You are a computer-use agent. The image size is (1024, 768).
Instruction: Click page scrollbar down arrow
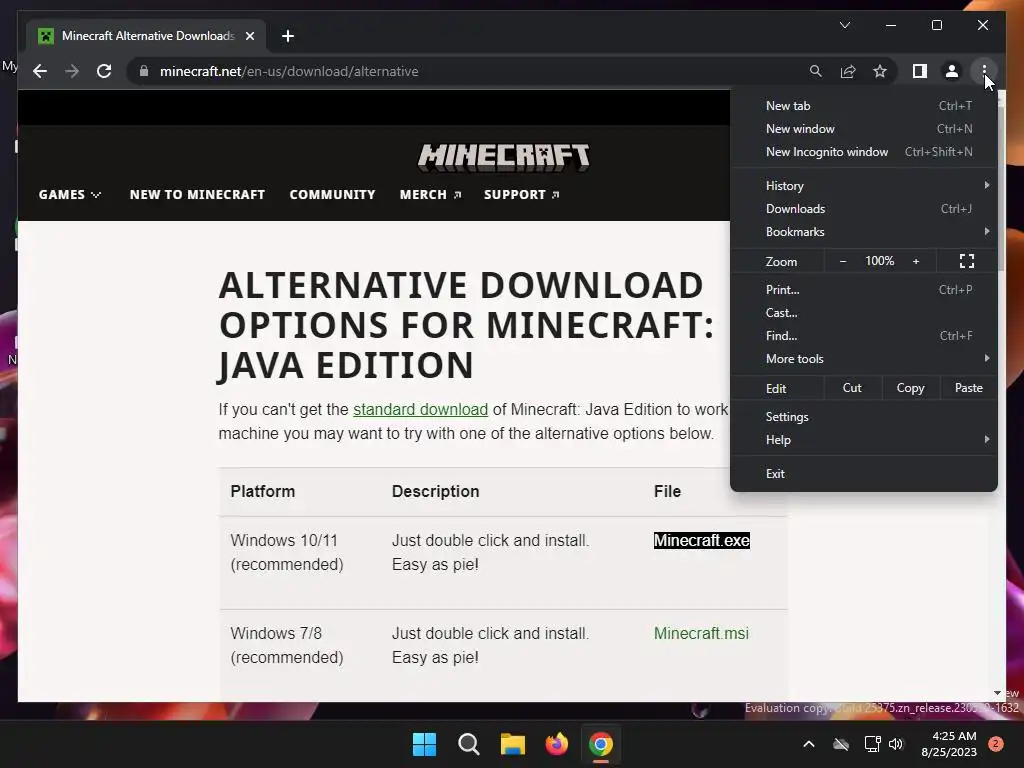(997, 693)
